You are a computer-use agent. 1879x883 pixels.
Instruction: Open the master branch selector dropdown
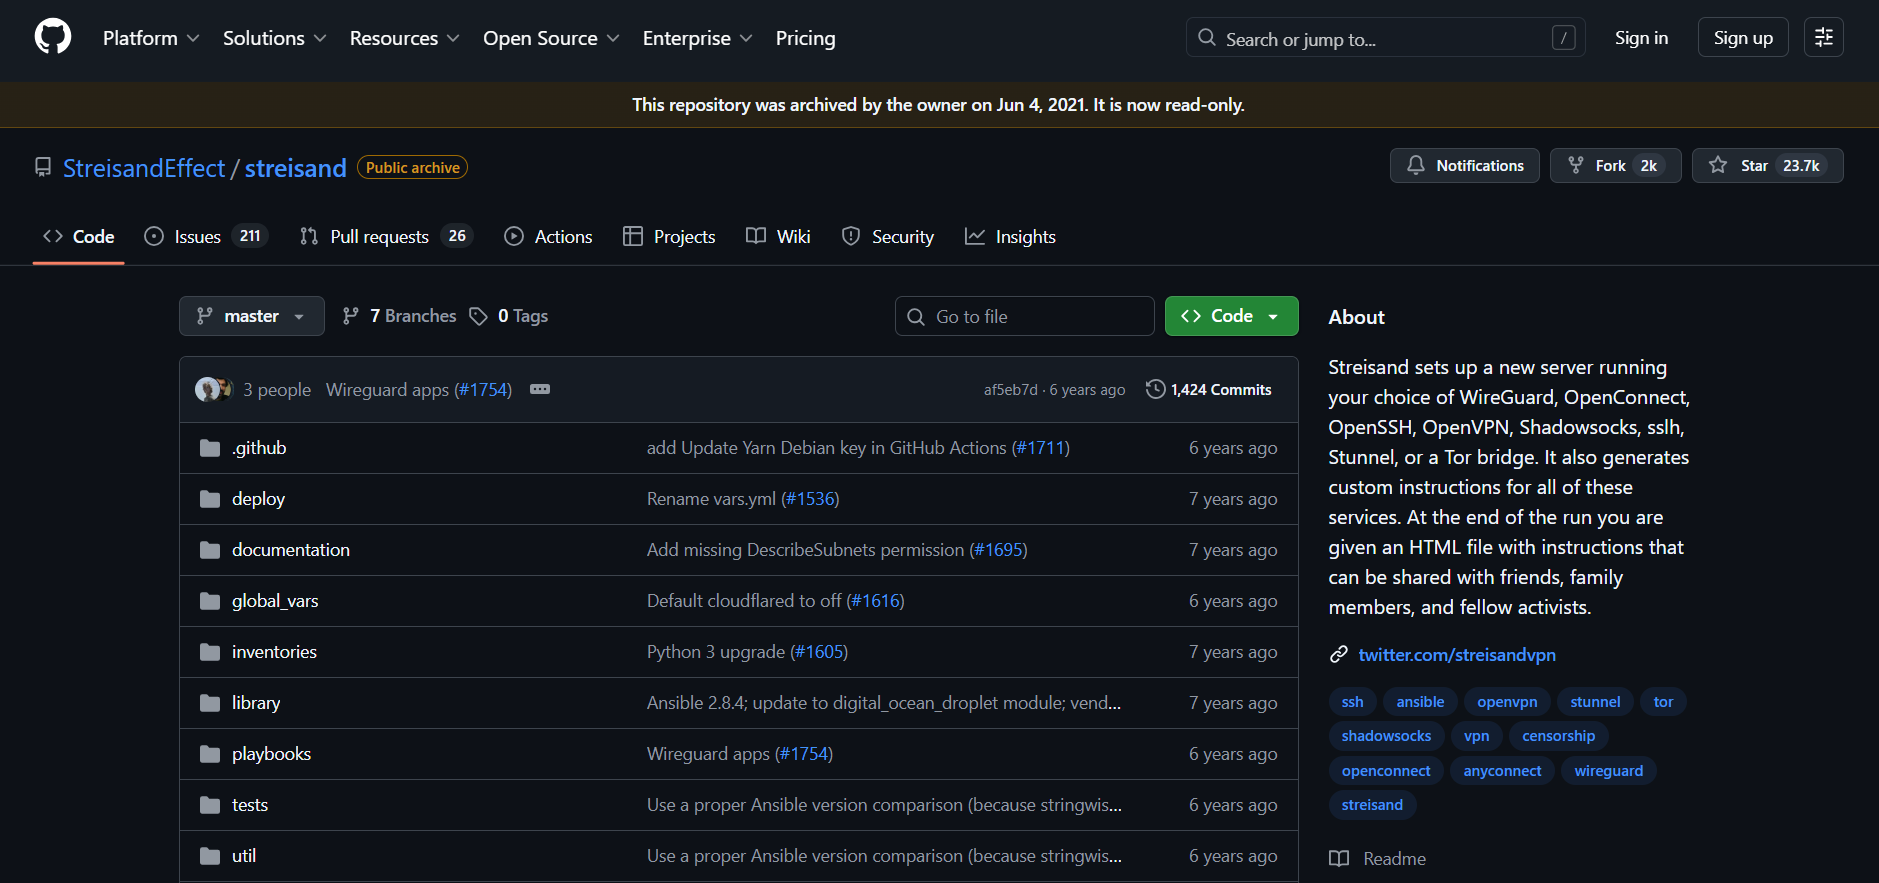click(252, 316)
